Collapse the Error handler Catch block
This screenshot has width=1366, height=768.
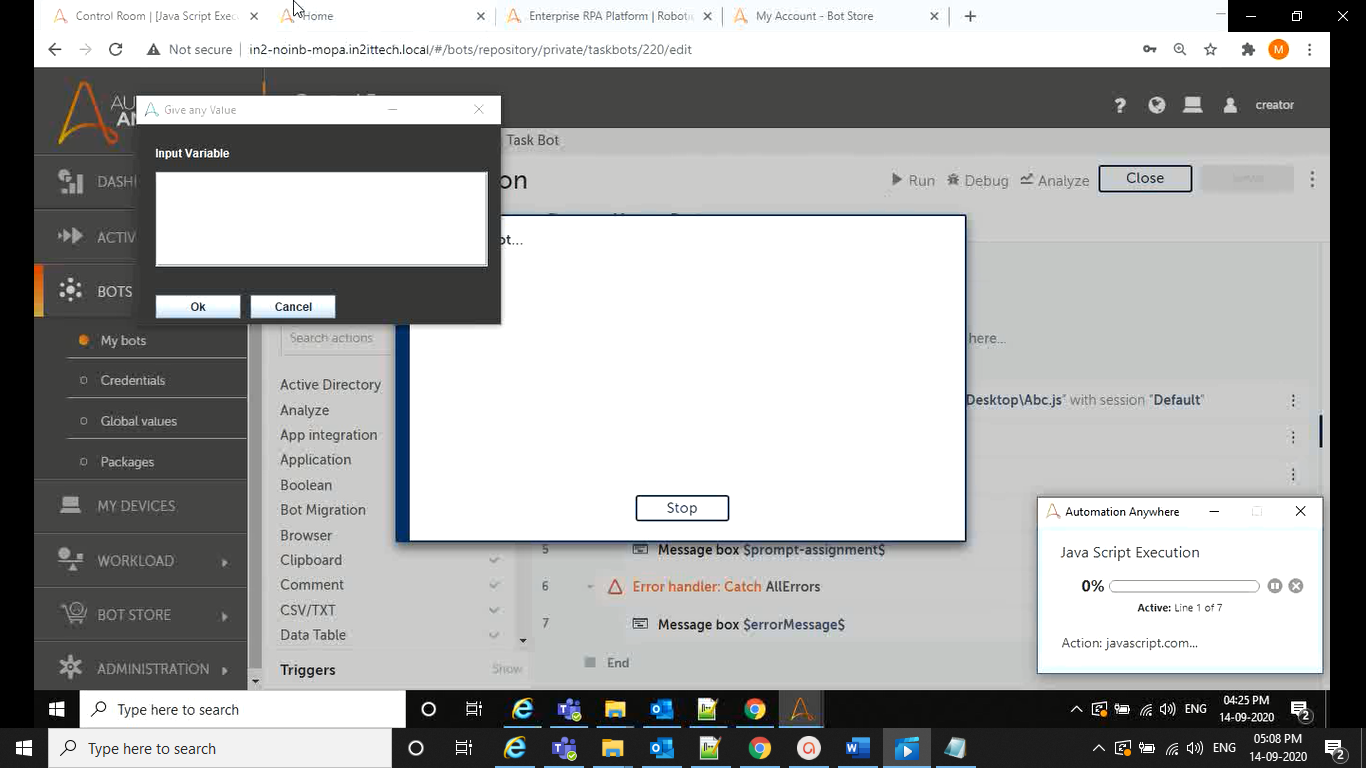click(590, 587)
